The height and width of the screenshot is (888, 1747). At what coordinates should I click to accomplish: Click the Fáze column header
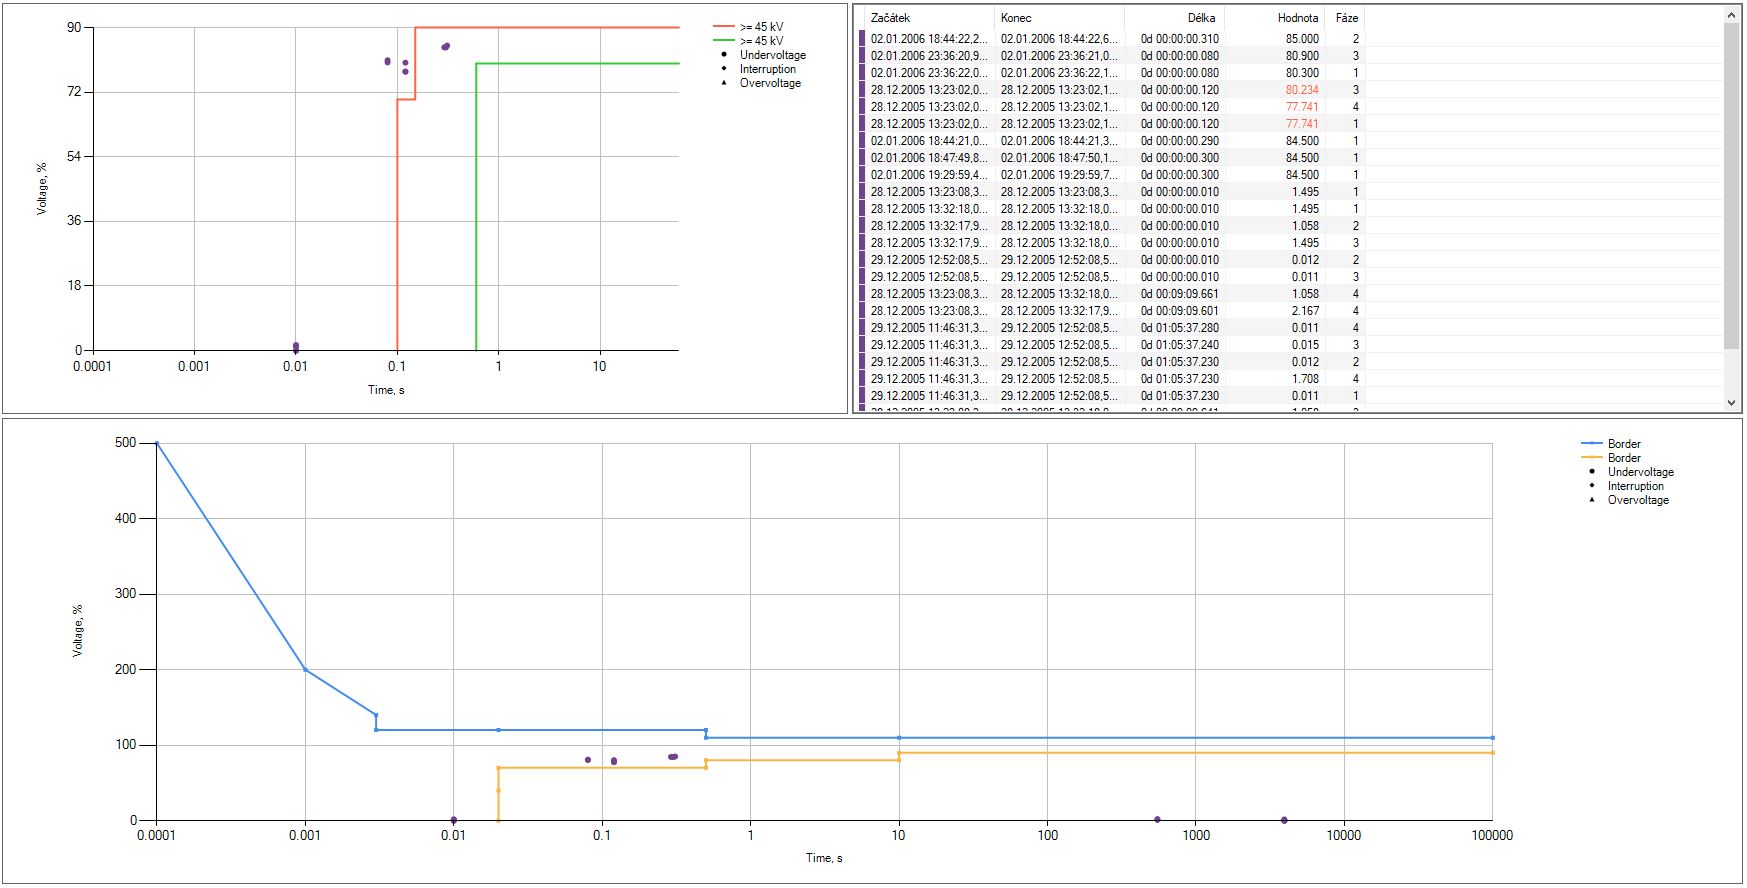1346,18
